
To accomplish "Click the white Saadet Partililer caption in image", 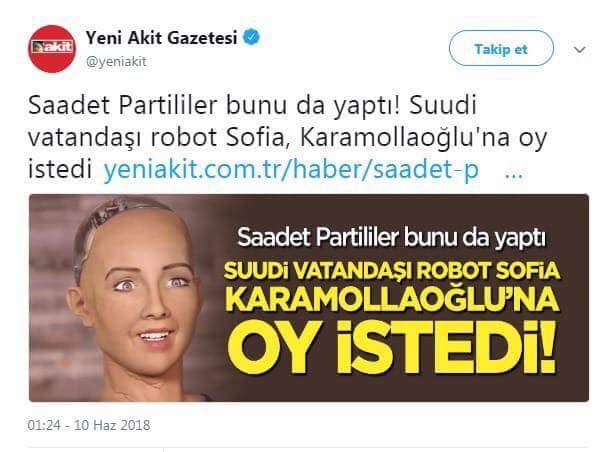I will click(391, 237).
